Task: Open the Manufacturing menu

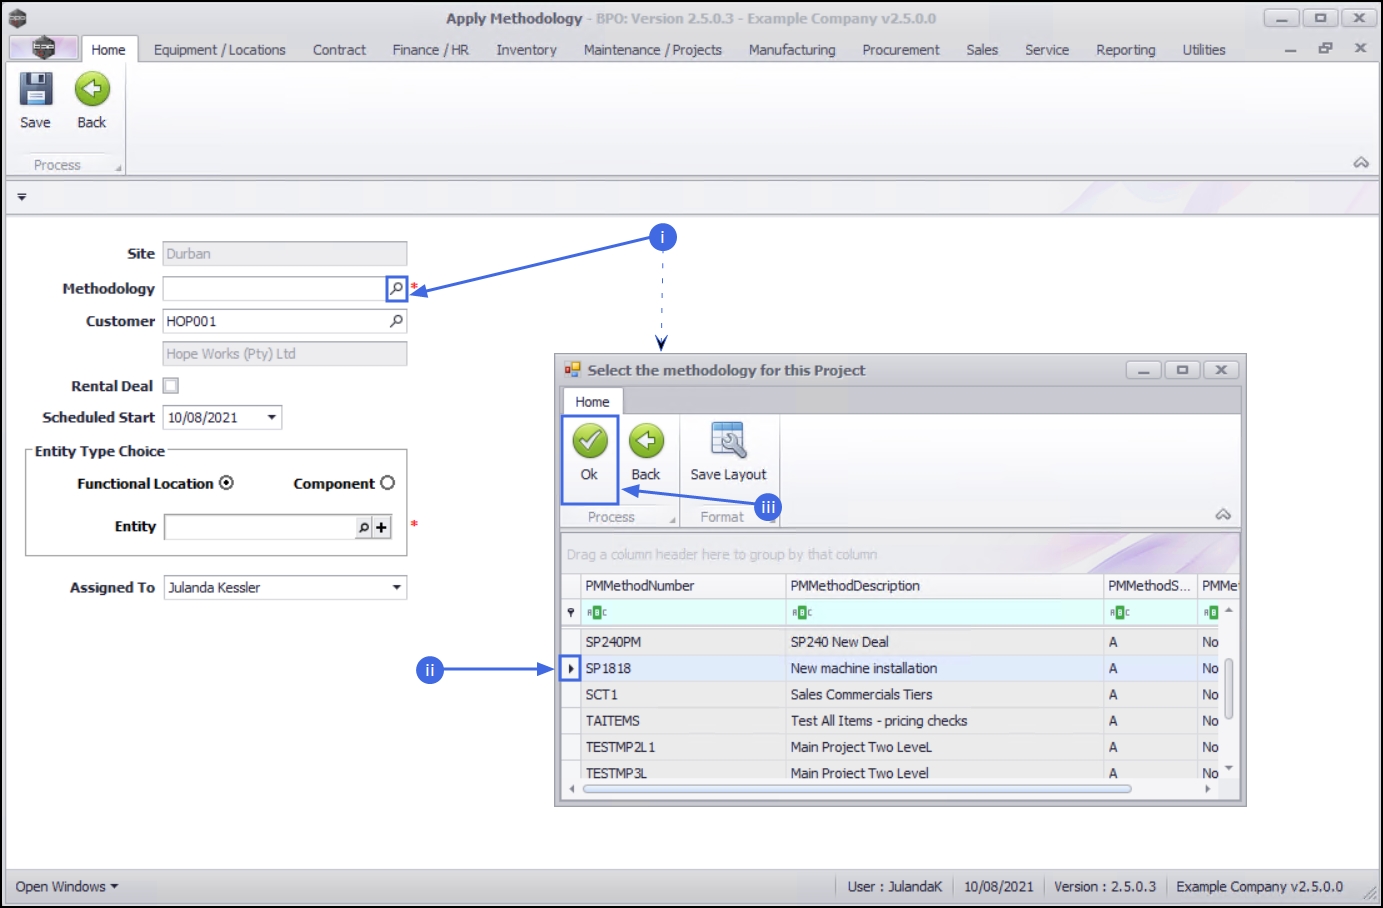Action: 792,49
